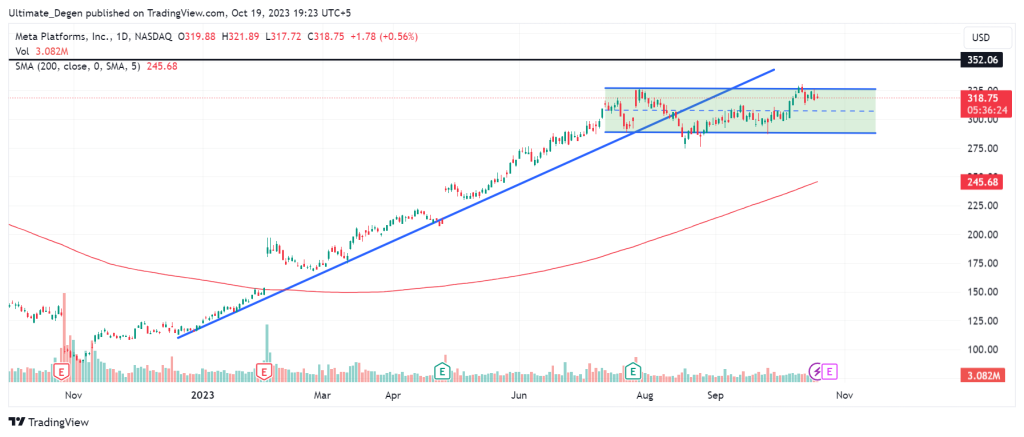
Task: Click the Sep time axis label
Action: 716,395
